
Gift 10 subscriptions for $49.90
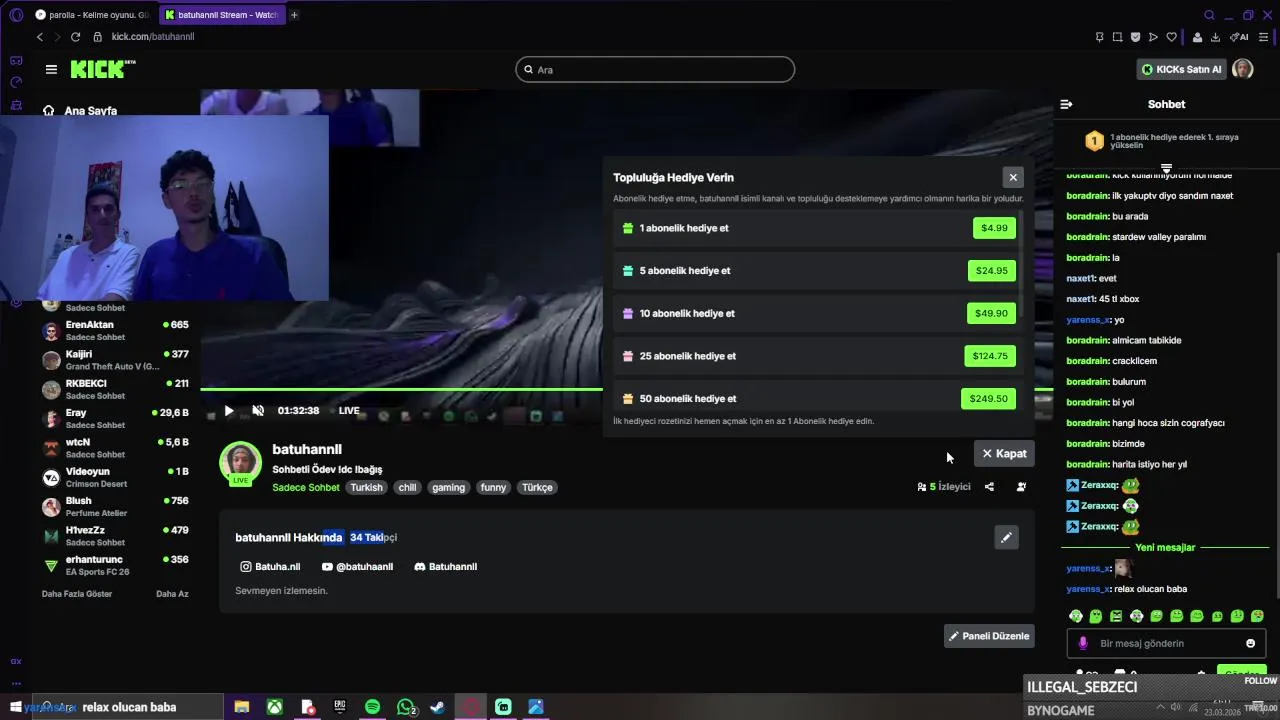[991, 313]
